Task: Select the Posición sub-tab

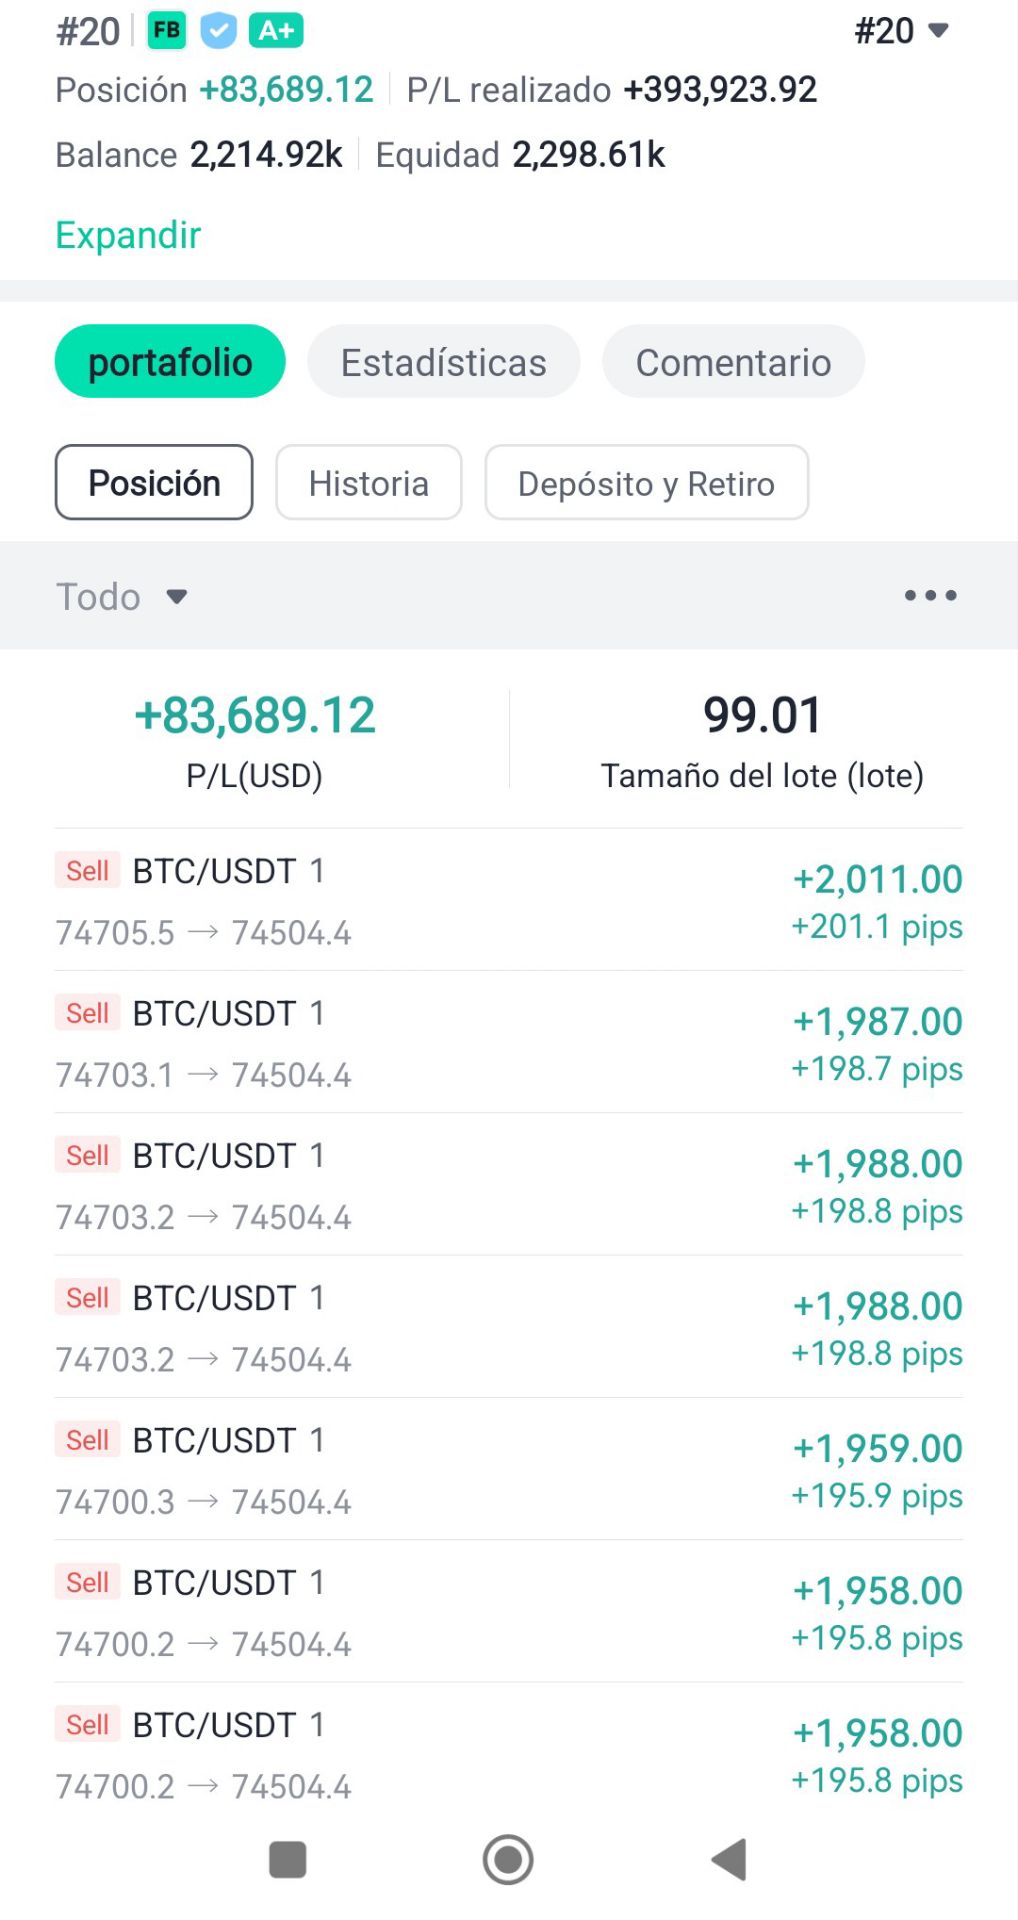Action: pos(154,483)
